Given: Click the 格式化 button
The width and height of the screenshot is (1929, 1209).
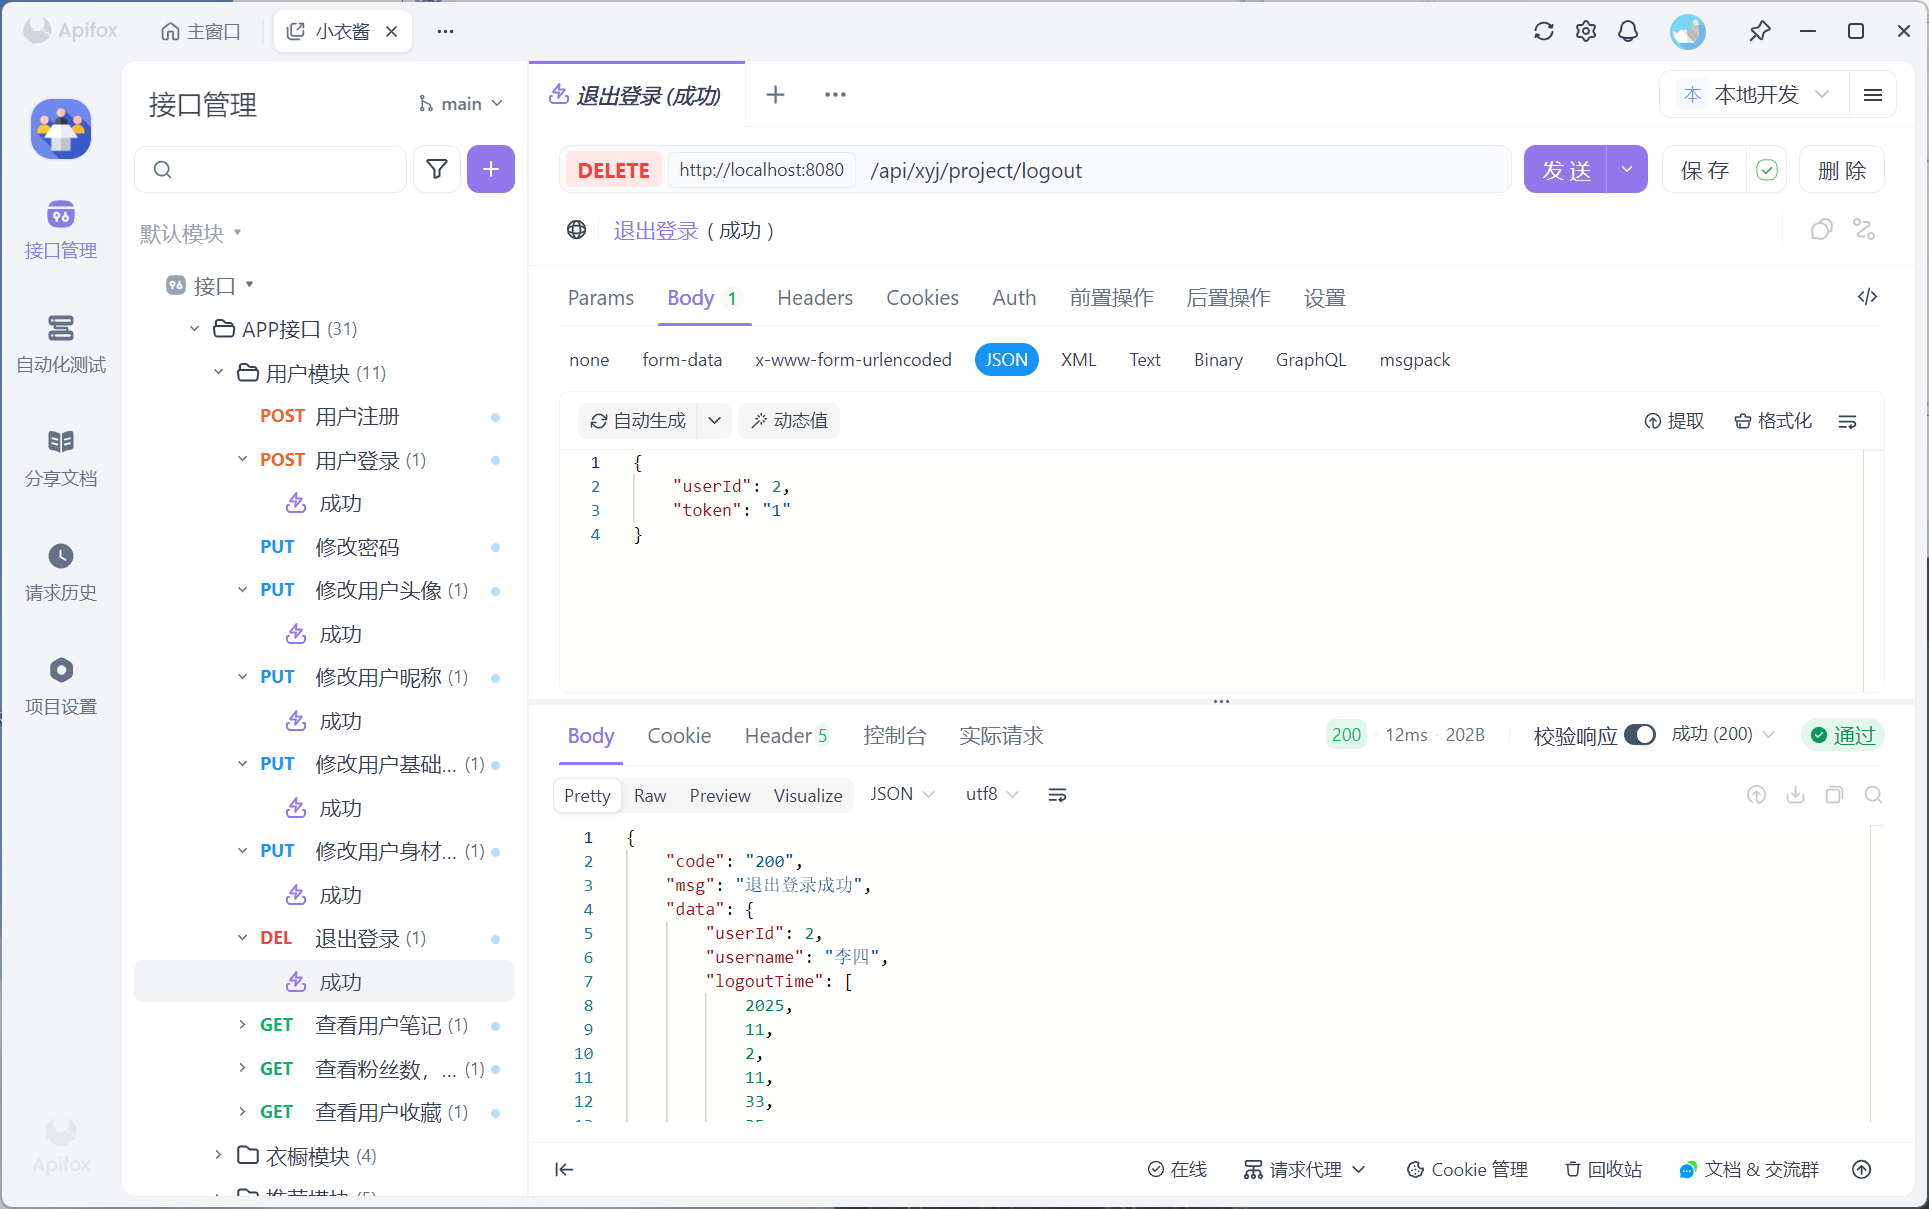Looking at the screenshot, I should (1773, 421).
